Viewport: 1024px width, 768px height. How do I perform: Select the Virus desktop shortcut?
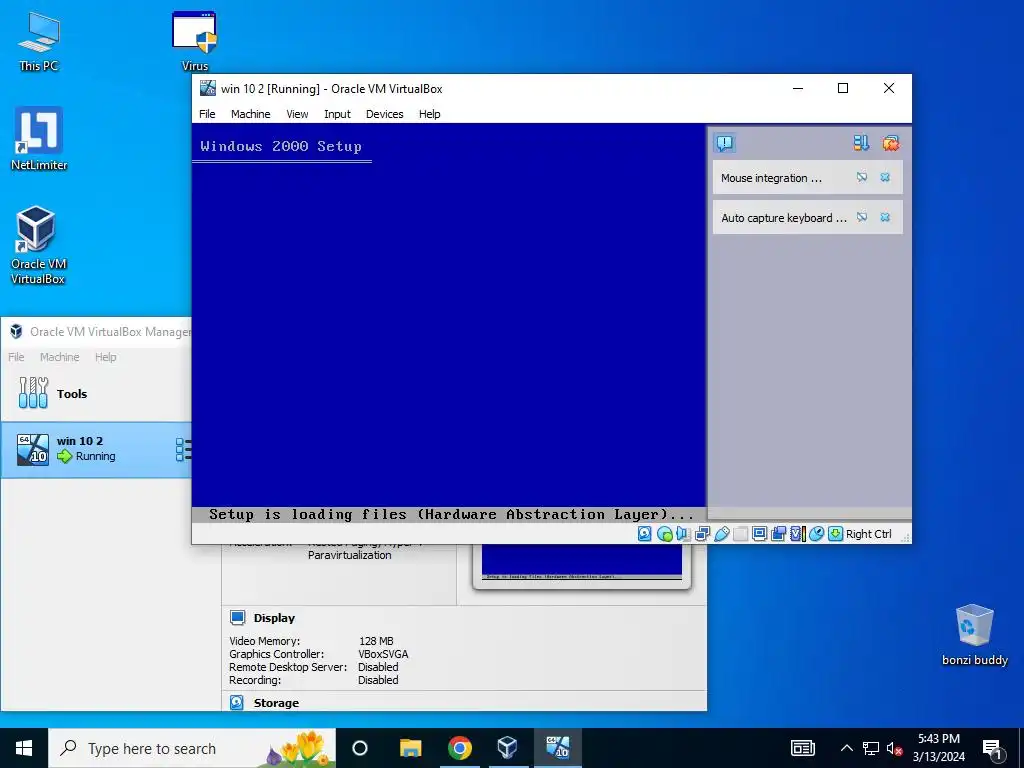pyautogui.click(x=195, y=41)
